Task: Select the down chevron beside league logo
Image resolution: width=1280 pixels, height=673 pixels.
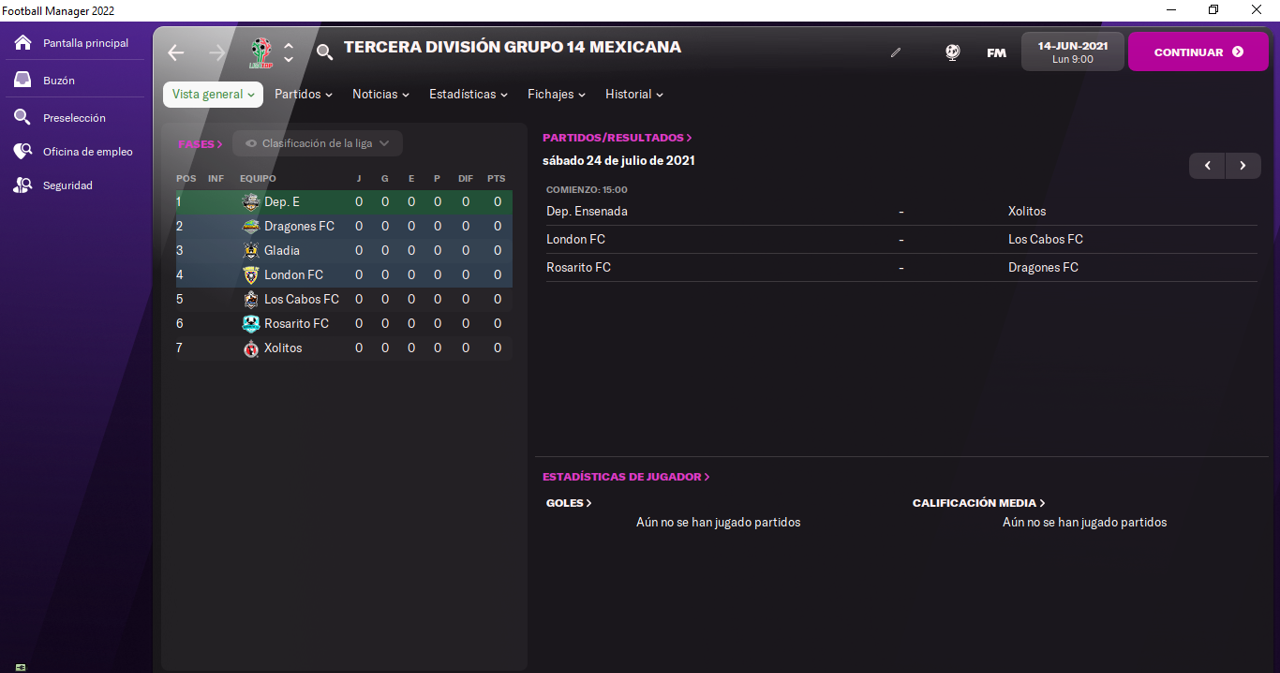Action: click(x=289, y=59)
